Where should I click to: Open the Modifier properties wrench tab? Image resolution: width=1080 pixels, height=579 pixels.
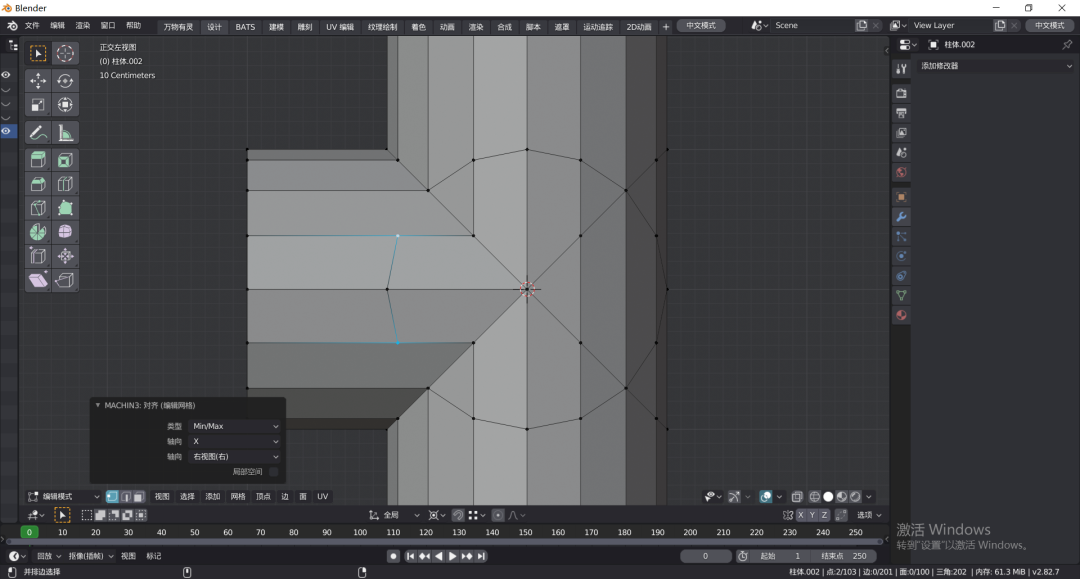tap(901, 217)
